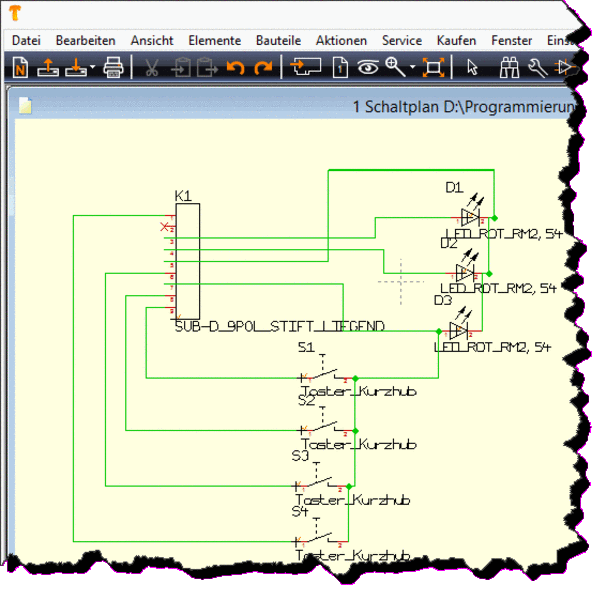Click the SUB-D_9POL_STIFT_LIEGEND label

[x=279, y=327]
